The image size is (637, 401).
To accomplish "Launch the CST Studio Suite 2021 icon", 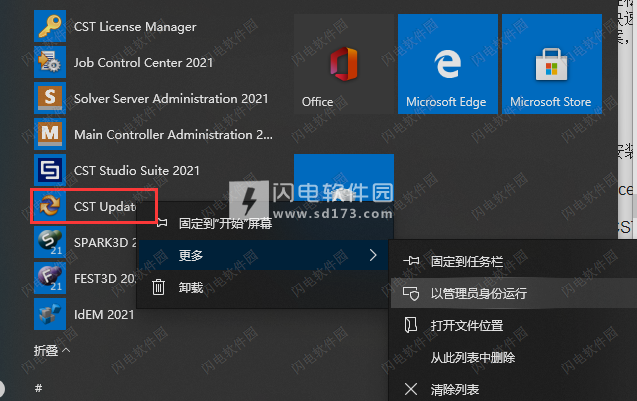I will (x=50, y=170).
